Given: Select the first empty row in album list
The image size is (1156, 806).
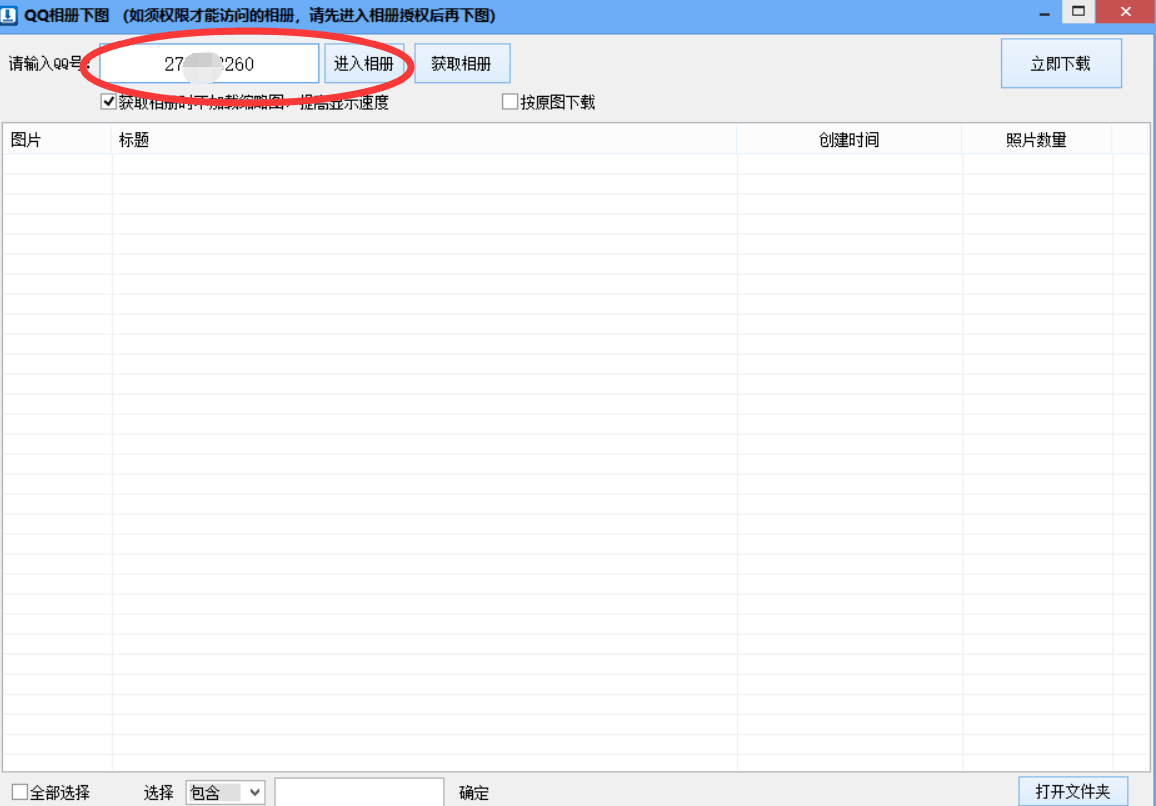Looking at the screenshot, I should [575, 164].
